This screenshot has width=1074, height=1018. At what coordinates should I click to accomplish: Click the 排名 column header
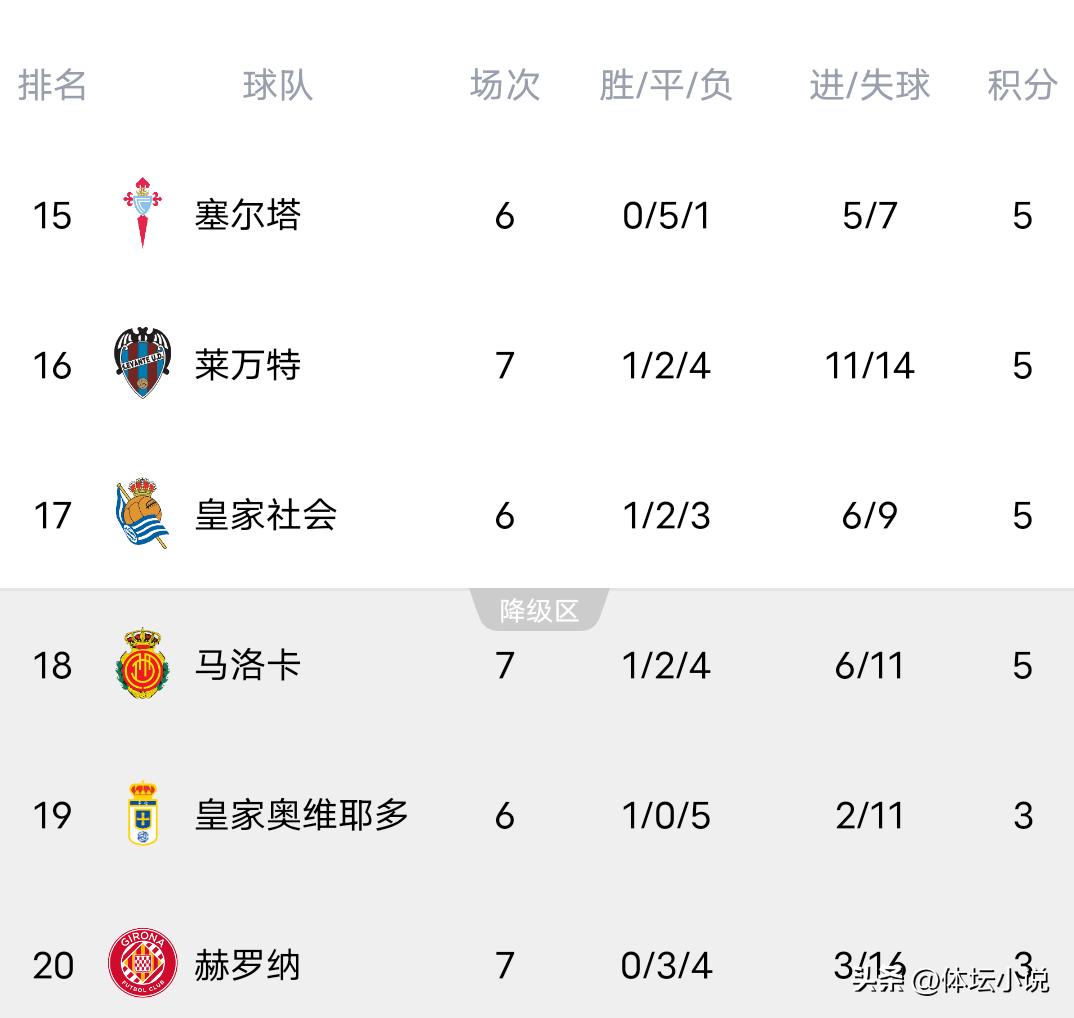tap(53, 86)
